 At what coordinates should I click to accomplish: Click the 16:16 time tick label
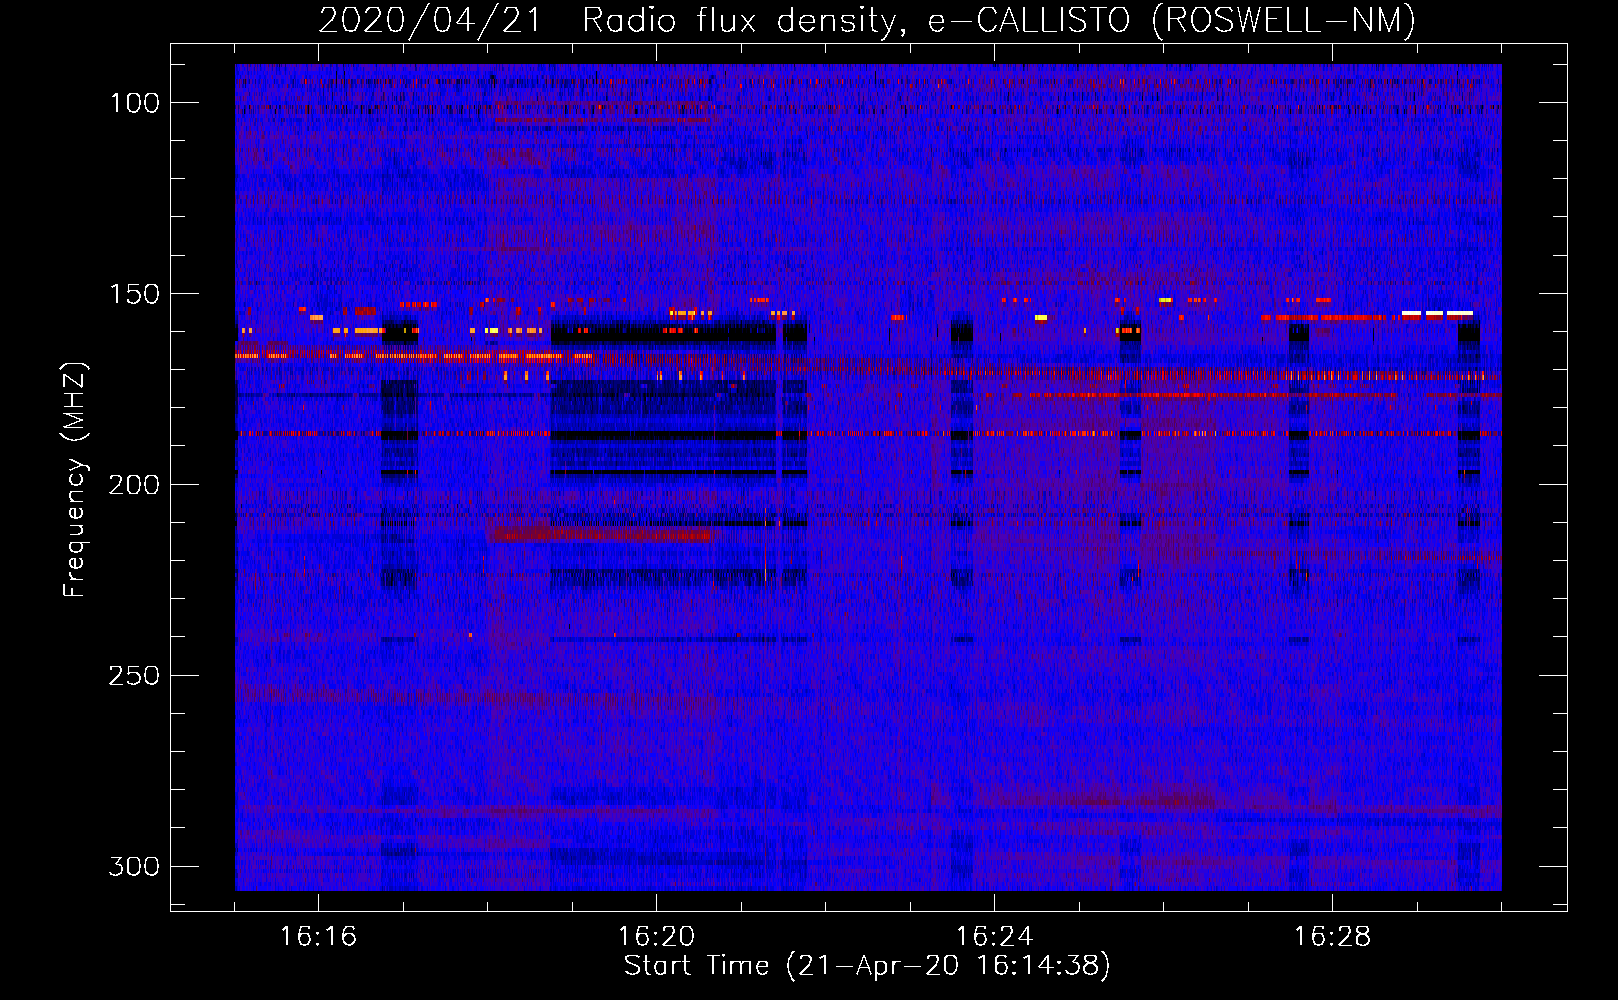tap(318, 936)
